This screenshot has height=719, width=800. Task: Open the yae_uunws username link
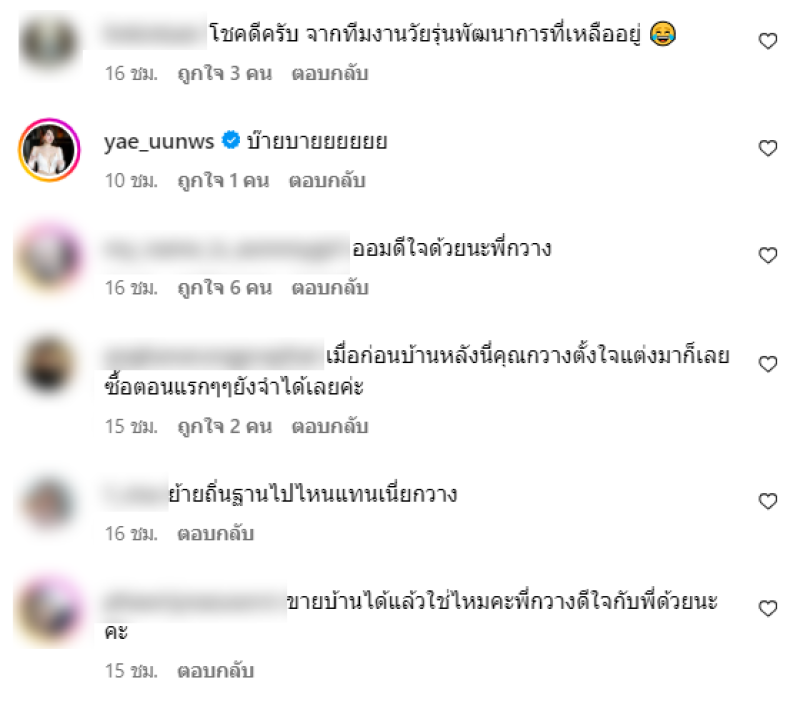[x=159, y=141]
